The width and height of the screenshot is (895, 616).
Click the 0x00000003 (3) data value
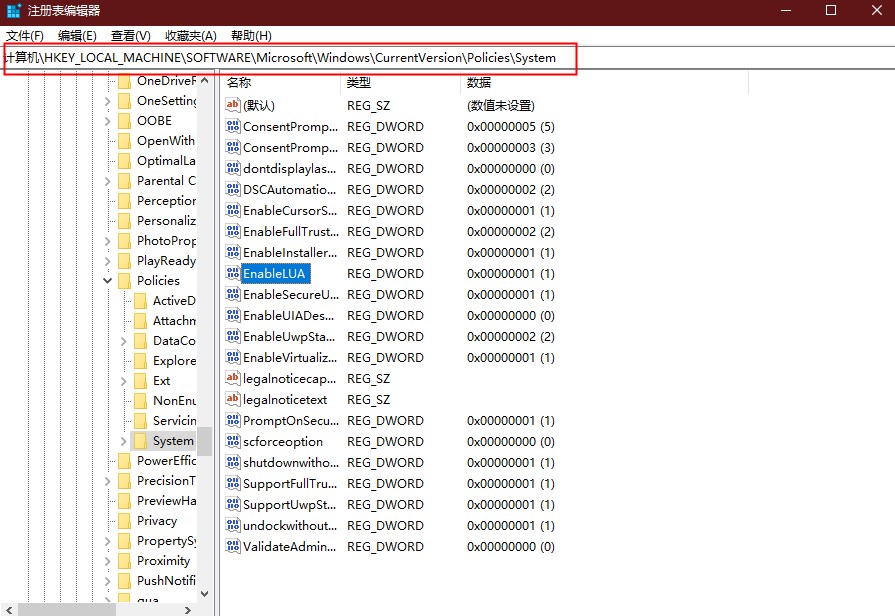pos(510,148)
